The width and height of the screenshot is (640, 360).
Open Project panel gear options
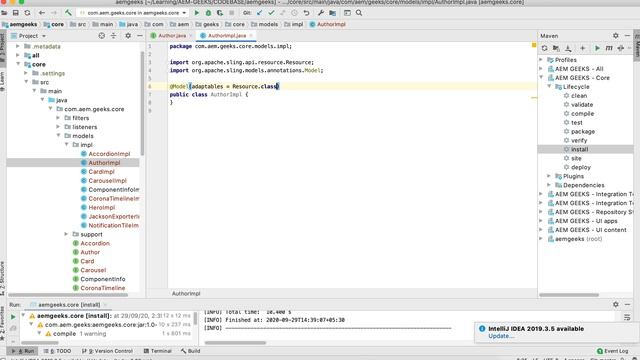click(x=128, y=36)
